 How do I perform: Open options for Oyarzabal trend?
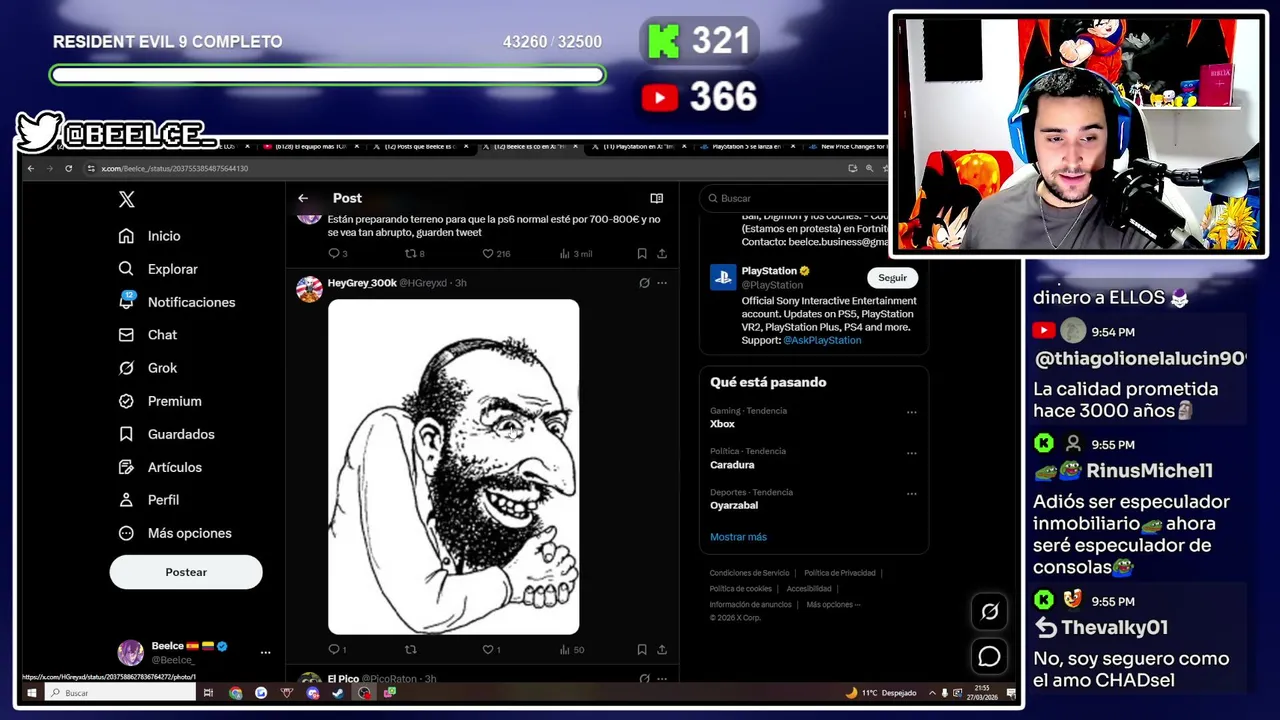click(x=911, y=494)
